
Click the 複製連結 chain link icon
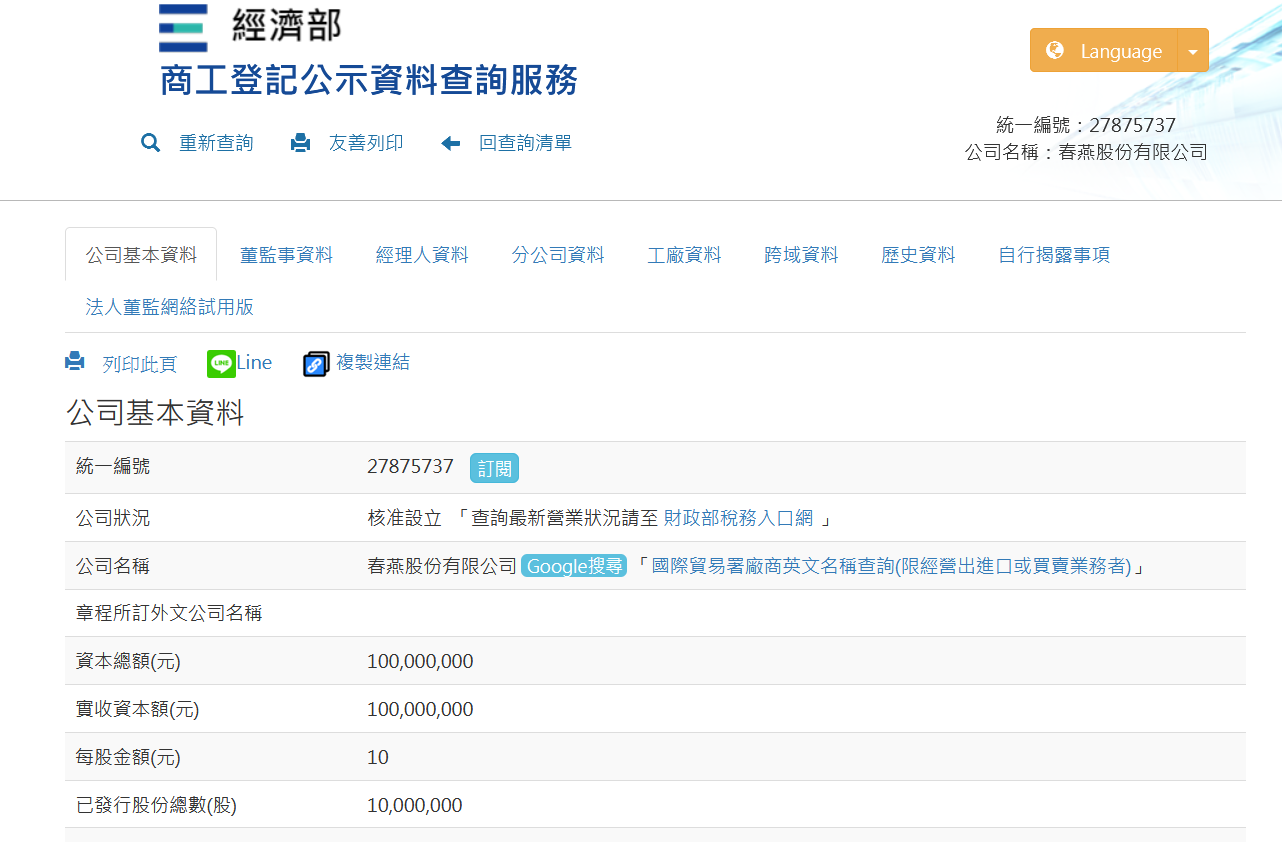click(316, 364)
